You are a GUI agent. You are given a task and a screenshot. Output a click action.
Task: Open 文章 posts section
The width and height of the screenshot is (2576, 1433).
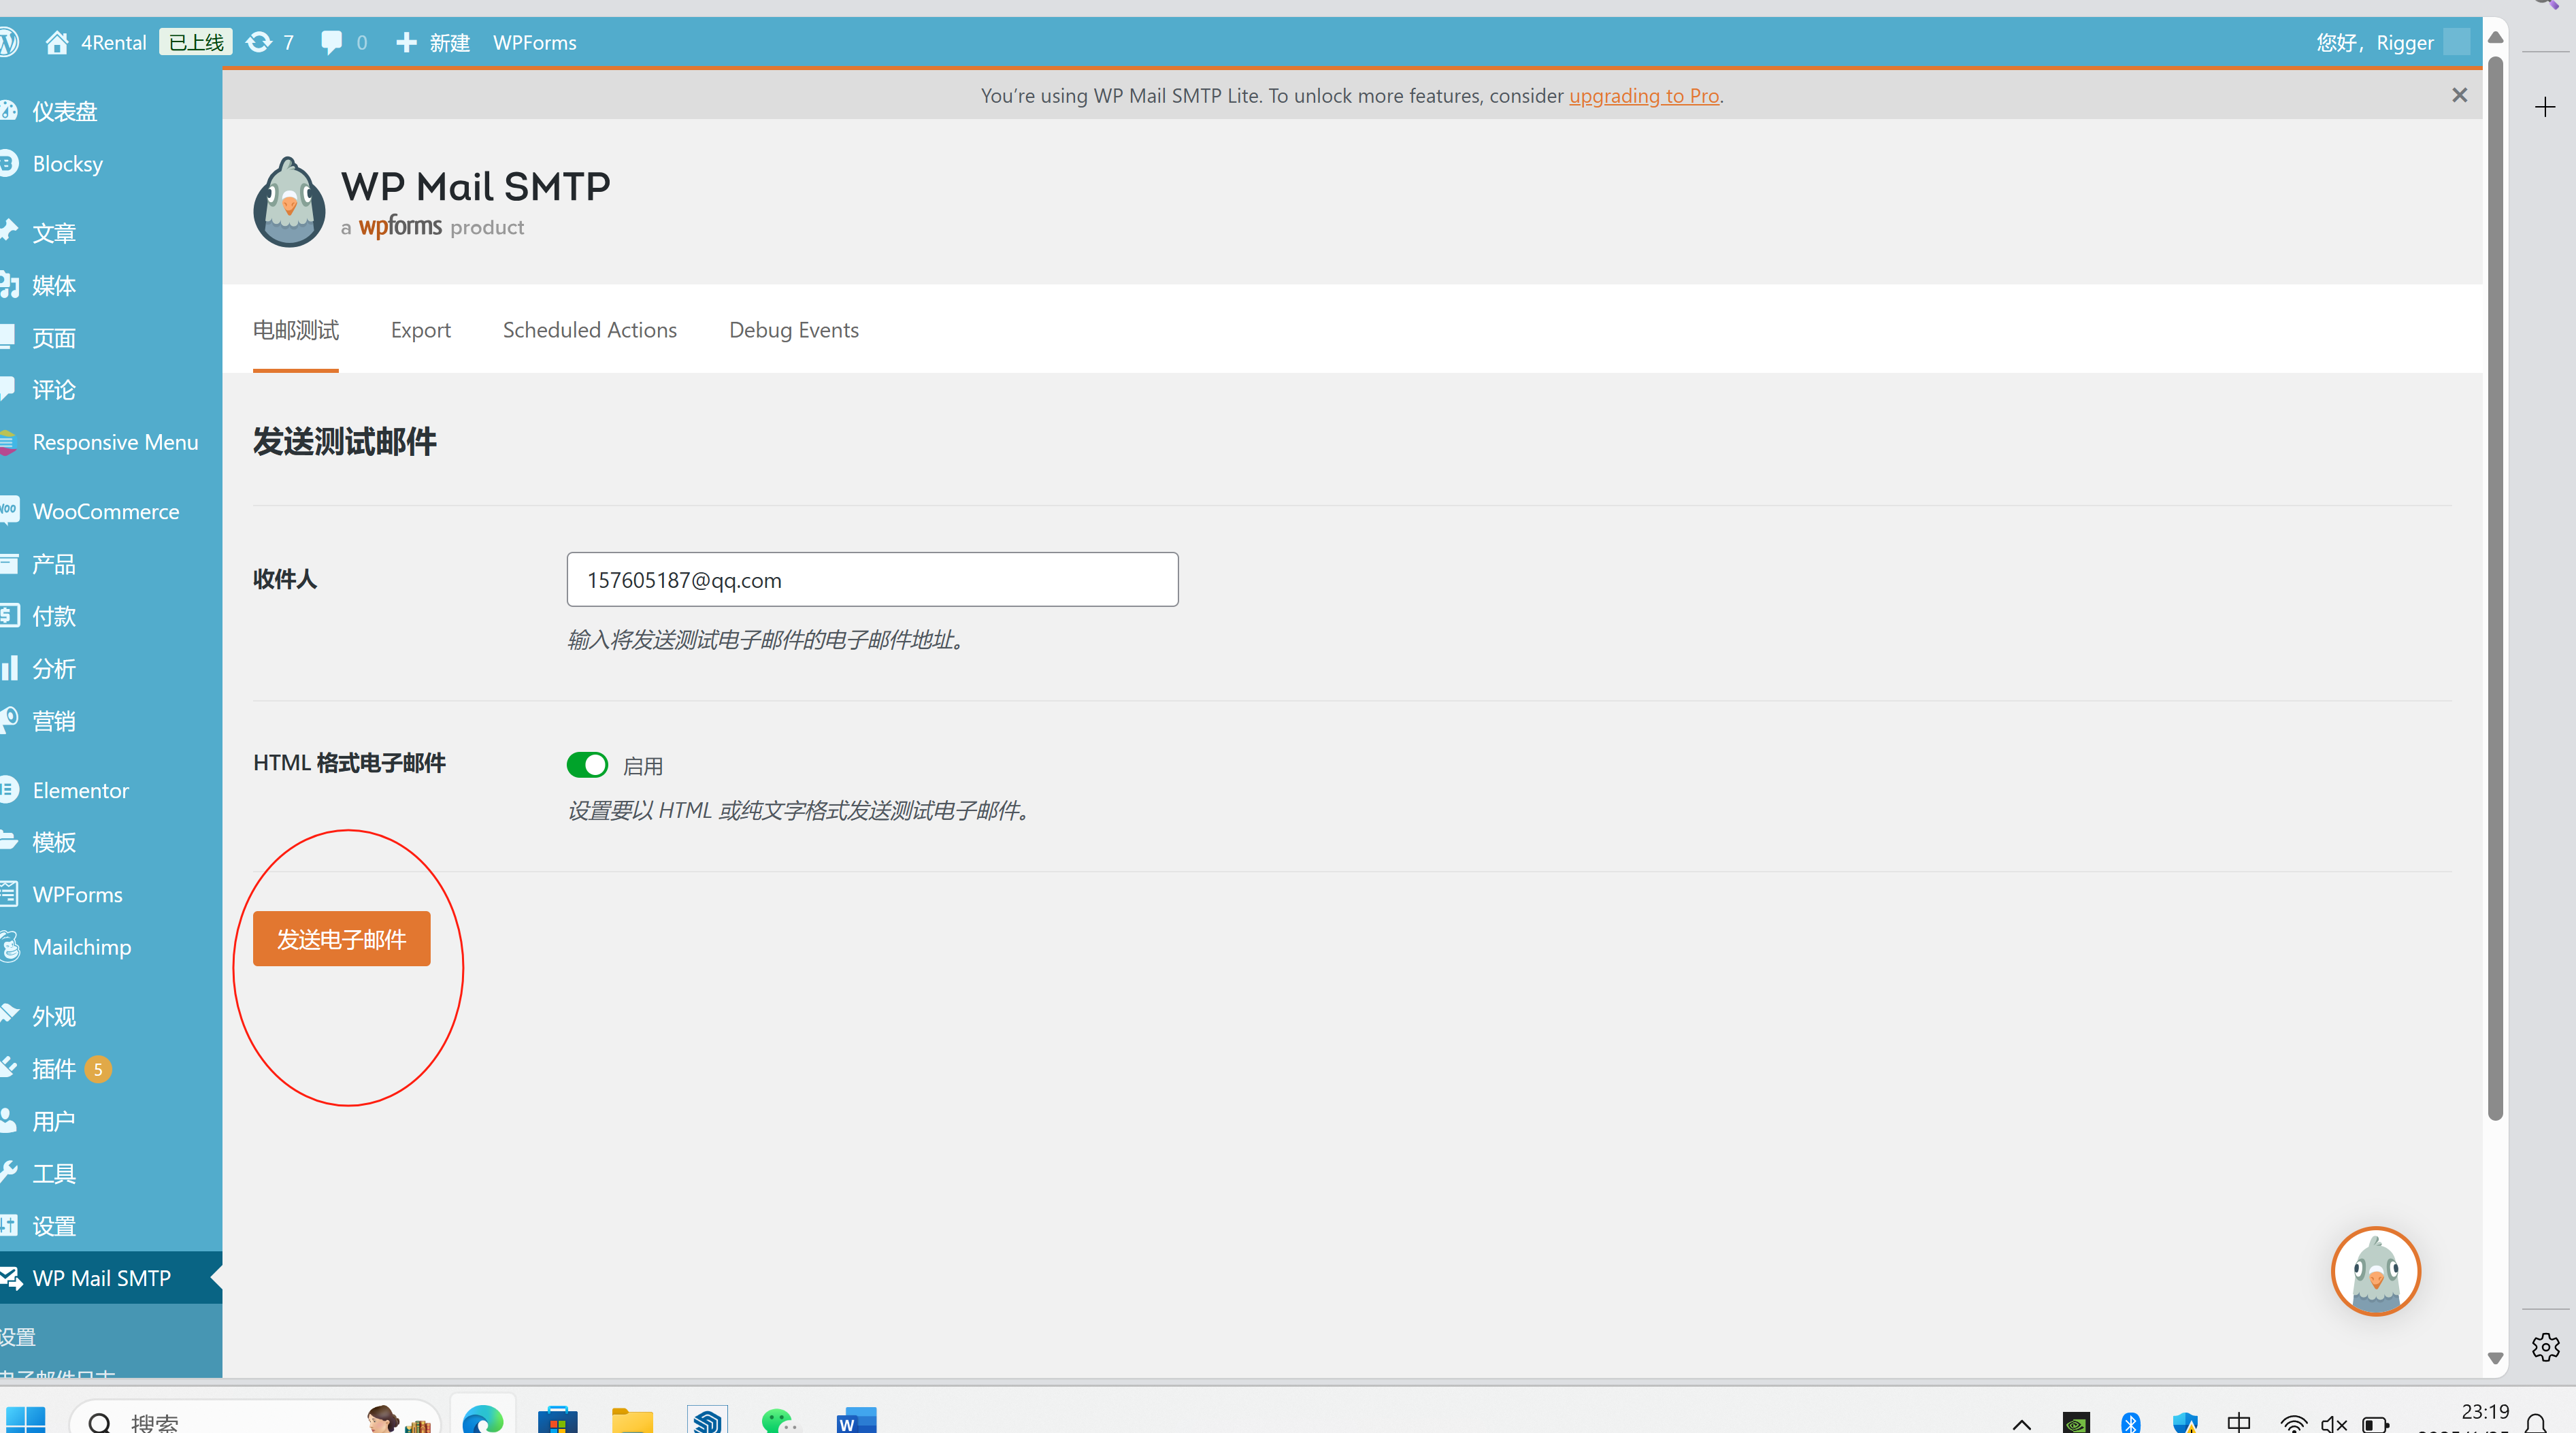point(54,232)
